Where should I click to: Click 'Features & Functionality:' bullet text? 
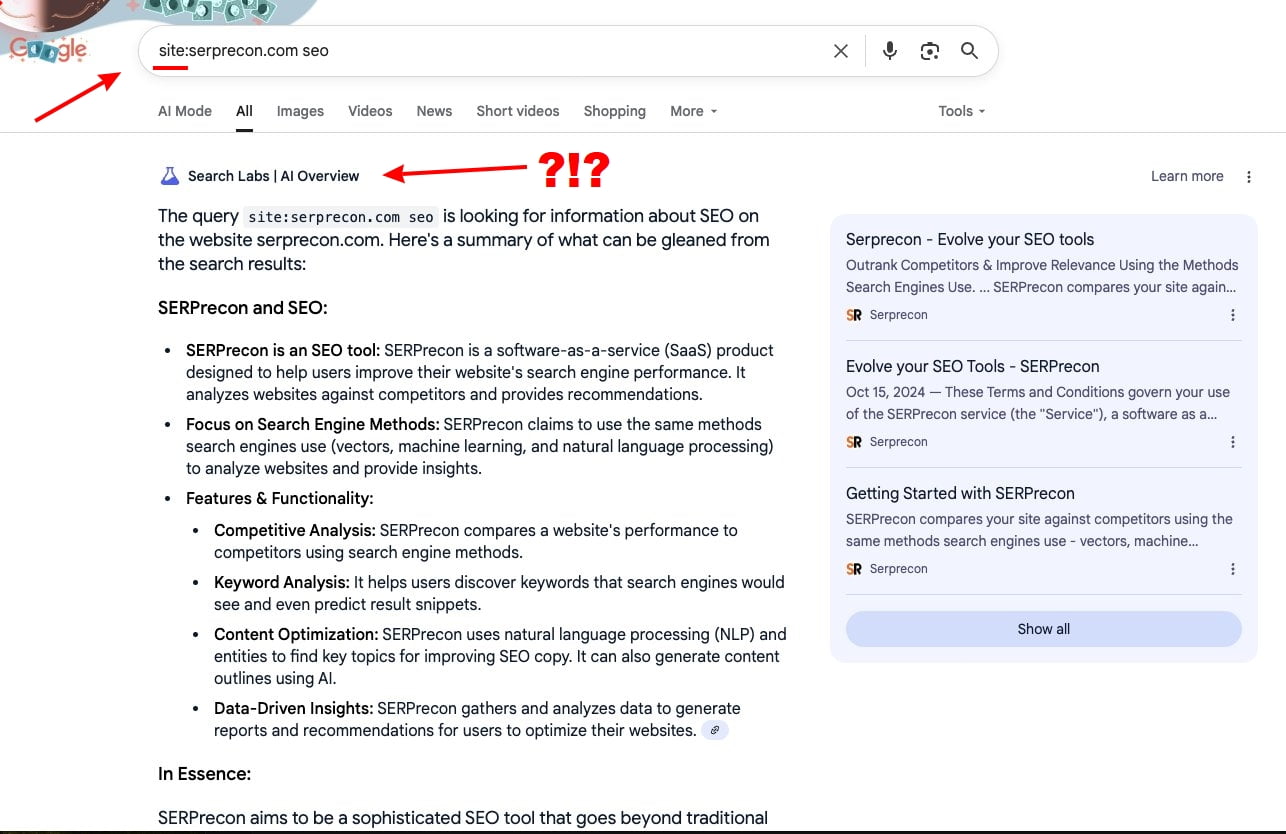coord(279,498)
